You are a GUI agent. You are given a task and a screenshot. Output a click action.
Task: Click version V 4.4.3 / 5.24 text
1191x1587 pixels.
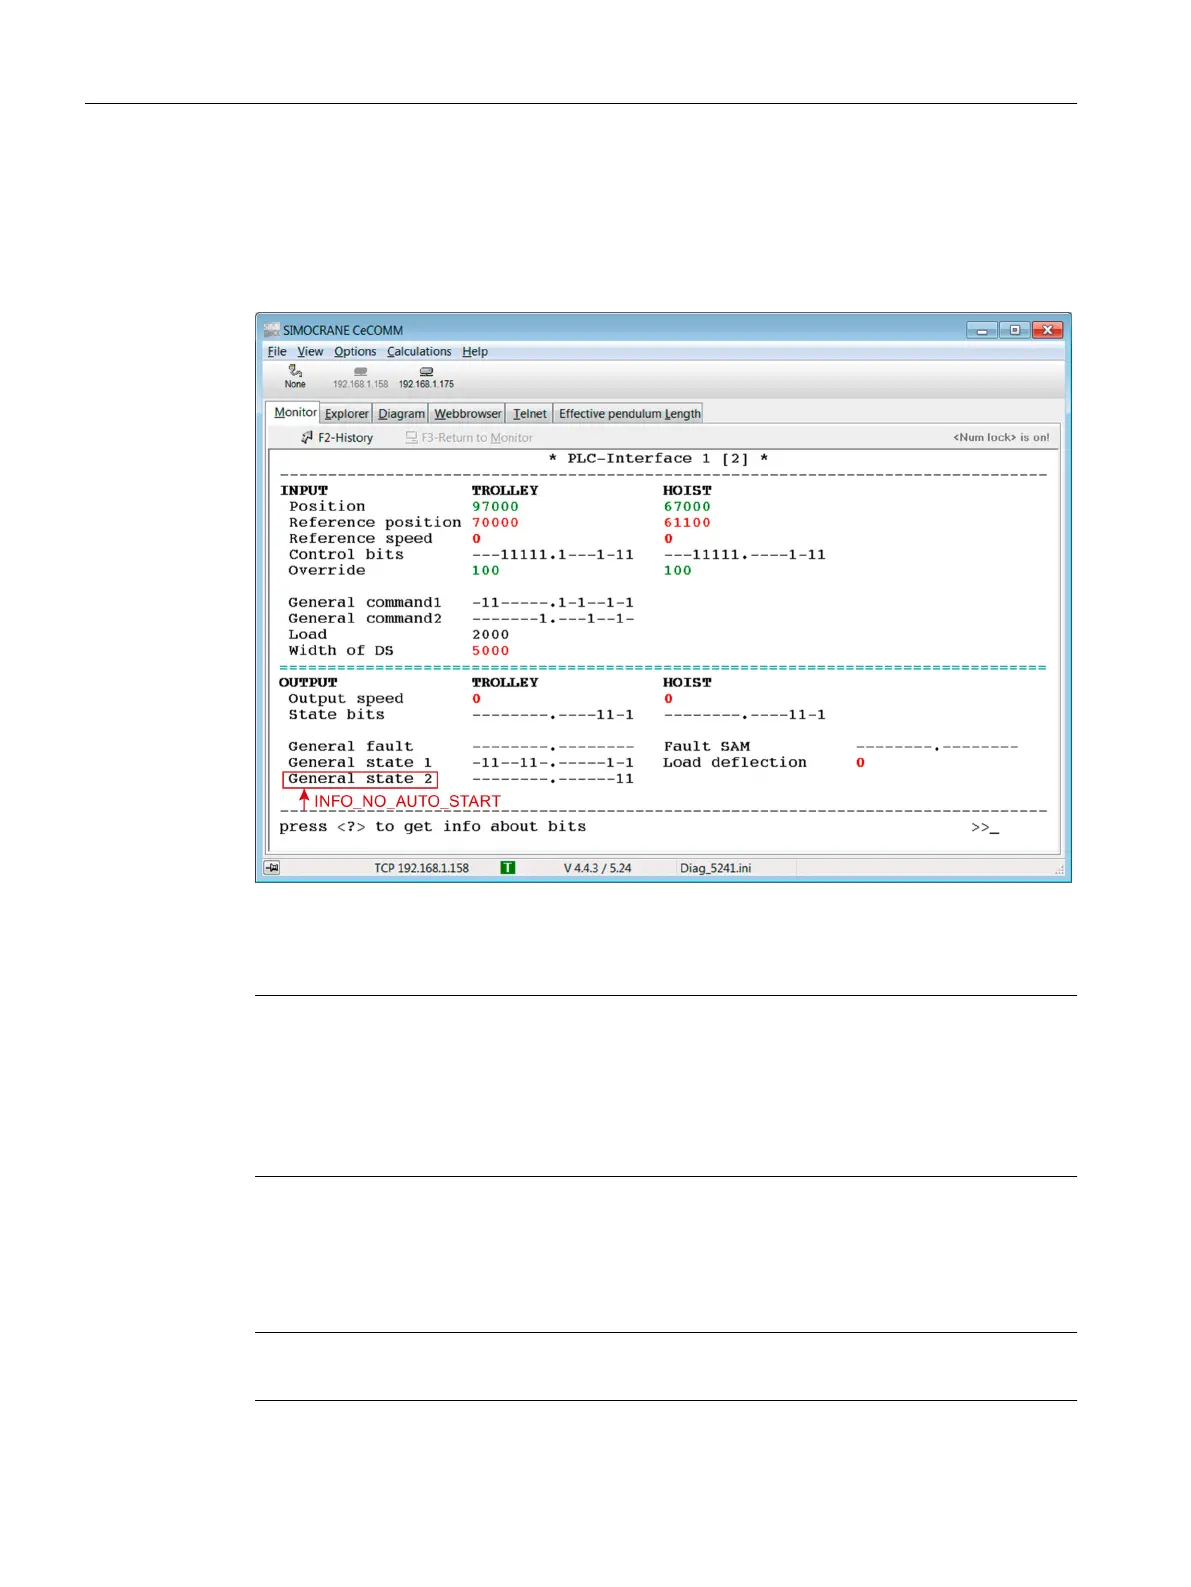click(597, 868)
